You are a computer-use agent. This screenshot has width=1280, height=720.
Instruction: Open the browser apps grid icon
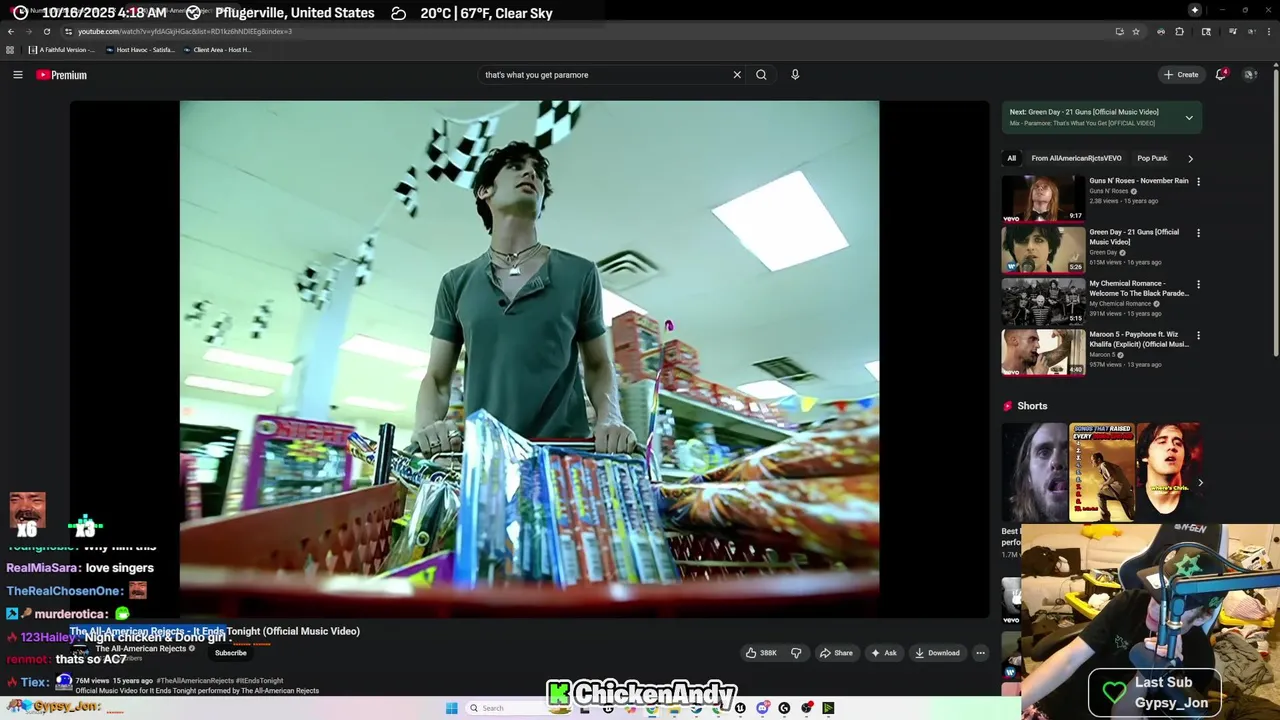tap(10, 50)
